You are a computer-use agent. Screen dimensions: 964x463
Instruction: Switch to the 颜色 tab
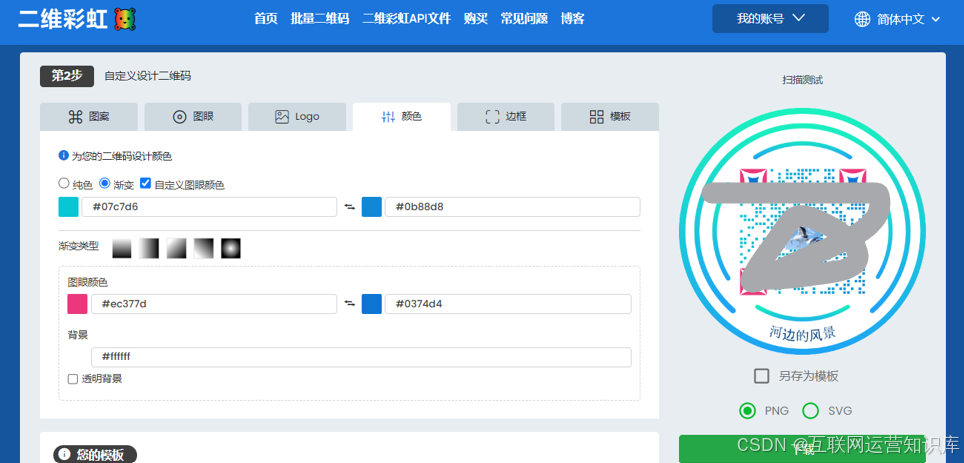pyautogui.click(x=401, y=117)
